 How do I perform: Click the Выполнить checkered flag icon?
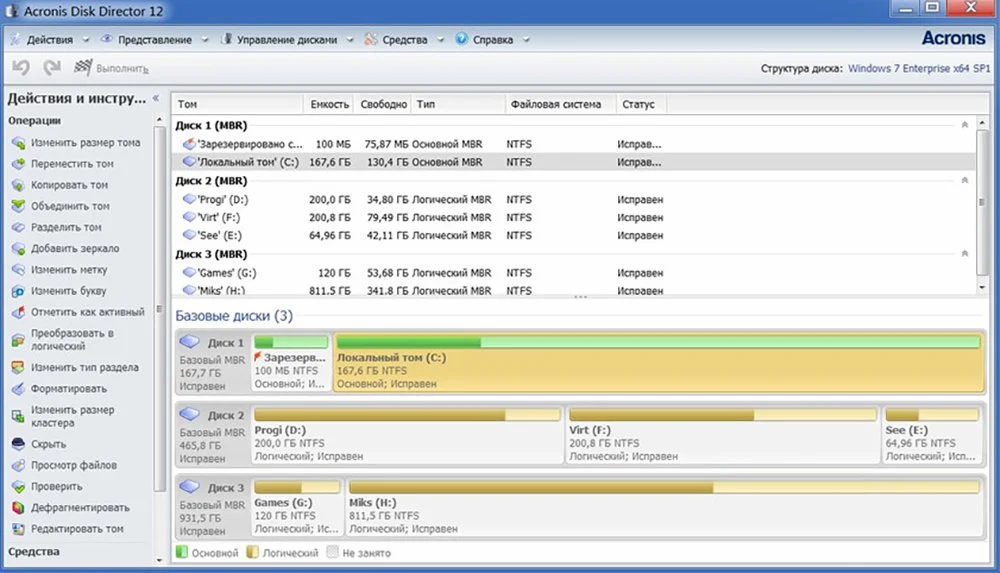pos(83,67)
